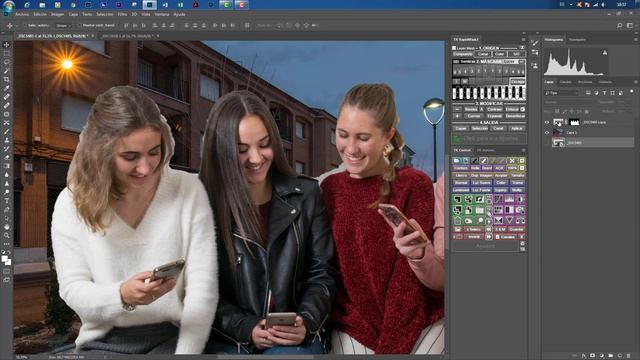Click the Curvas button in Modificar section
This screenshot has width=640, height=360.
coord(474,116)
